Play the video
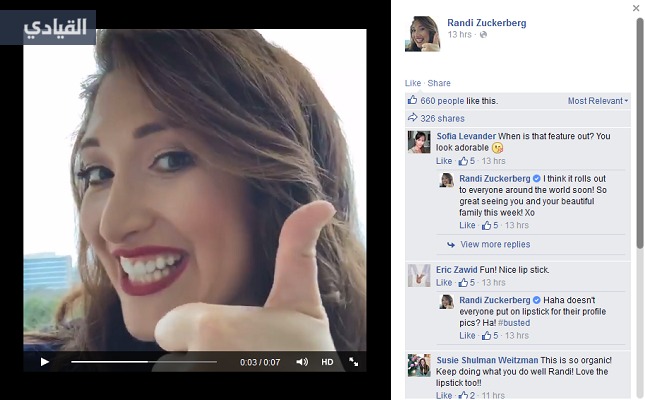 click(x=44, y=362)
